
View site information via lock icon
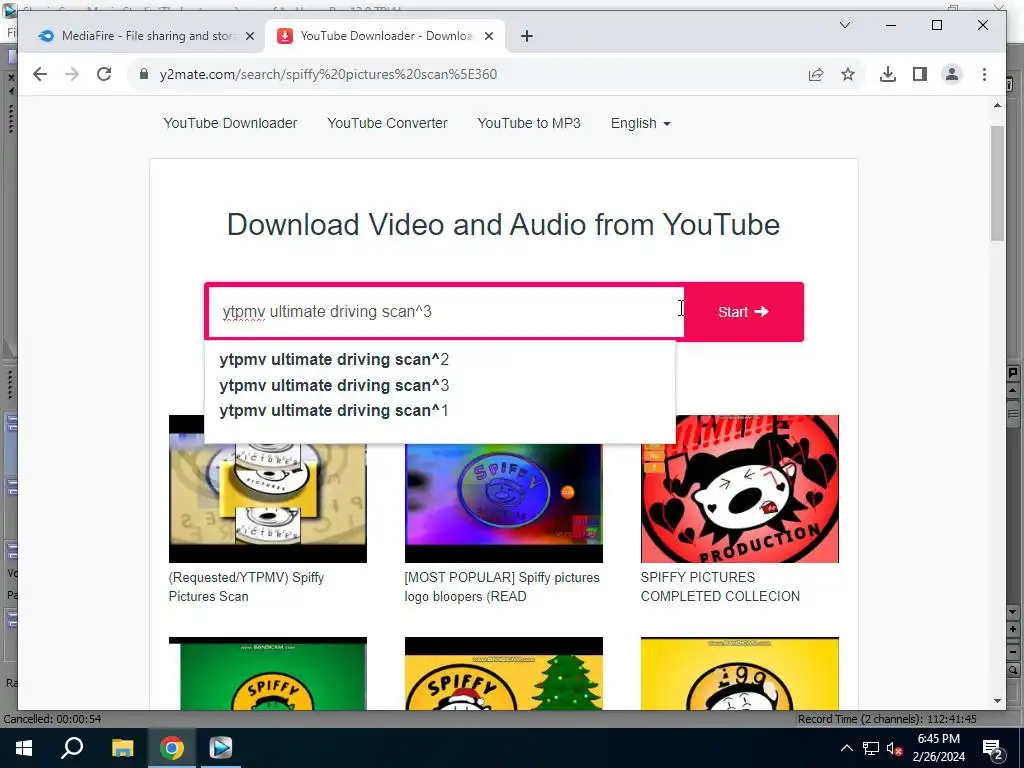(x=144, y=74)
